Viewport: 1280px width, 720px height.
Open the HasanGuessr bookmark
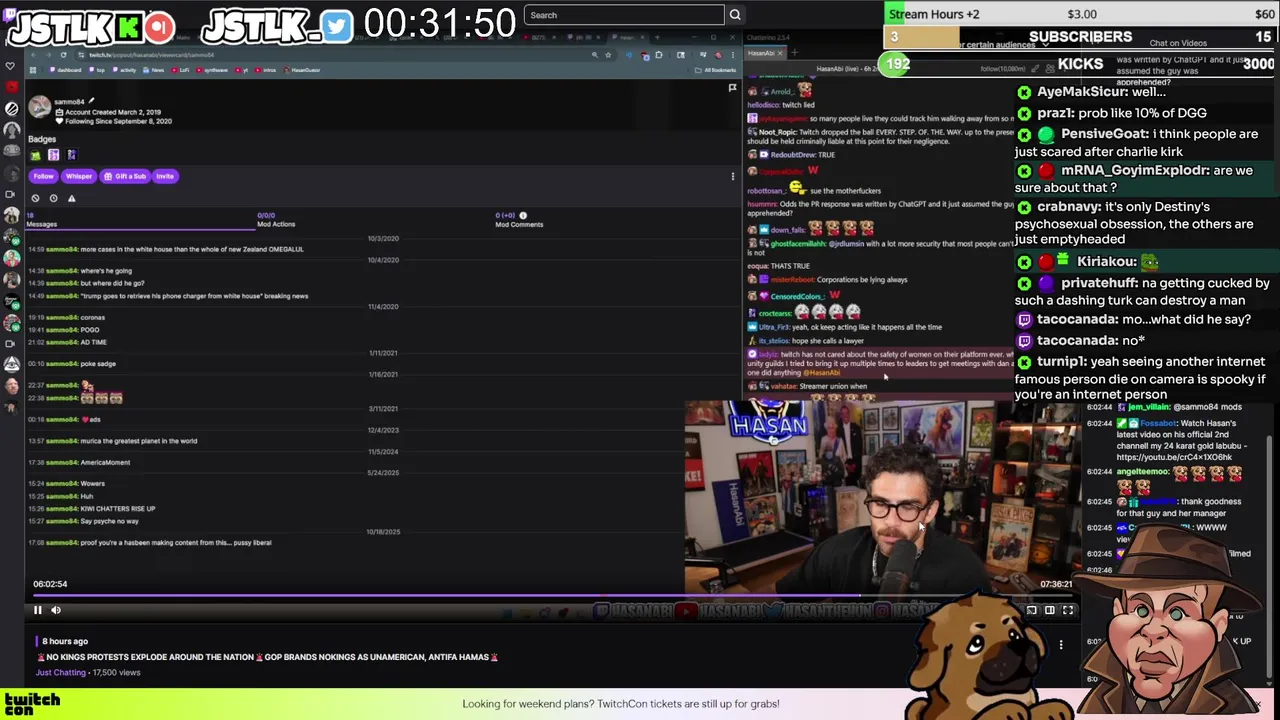coord(302,70)
